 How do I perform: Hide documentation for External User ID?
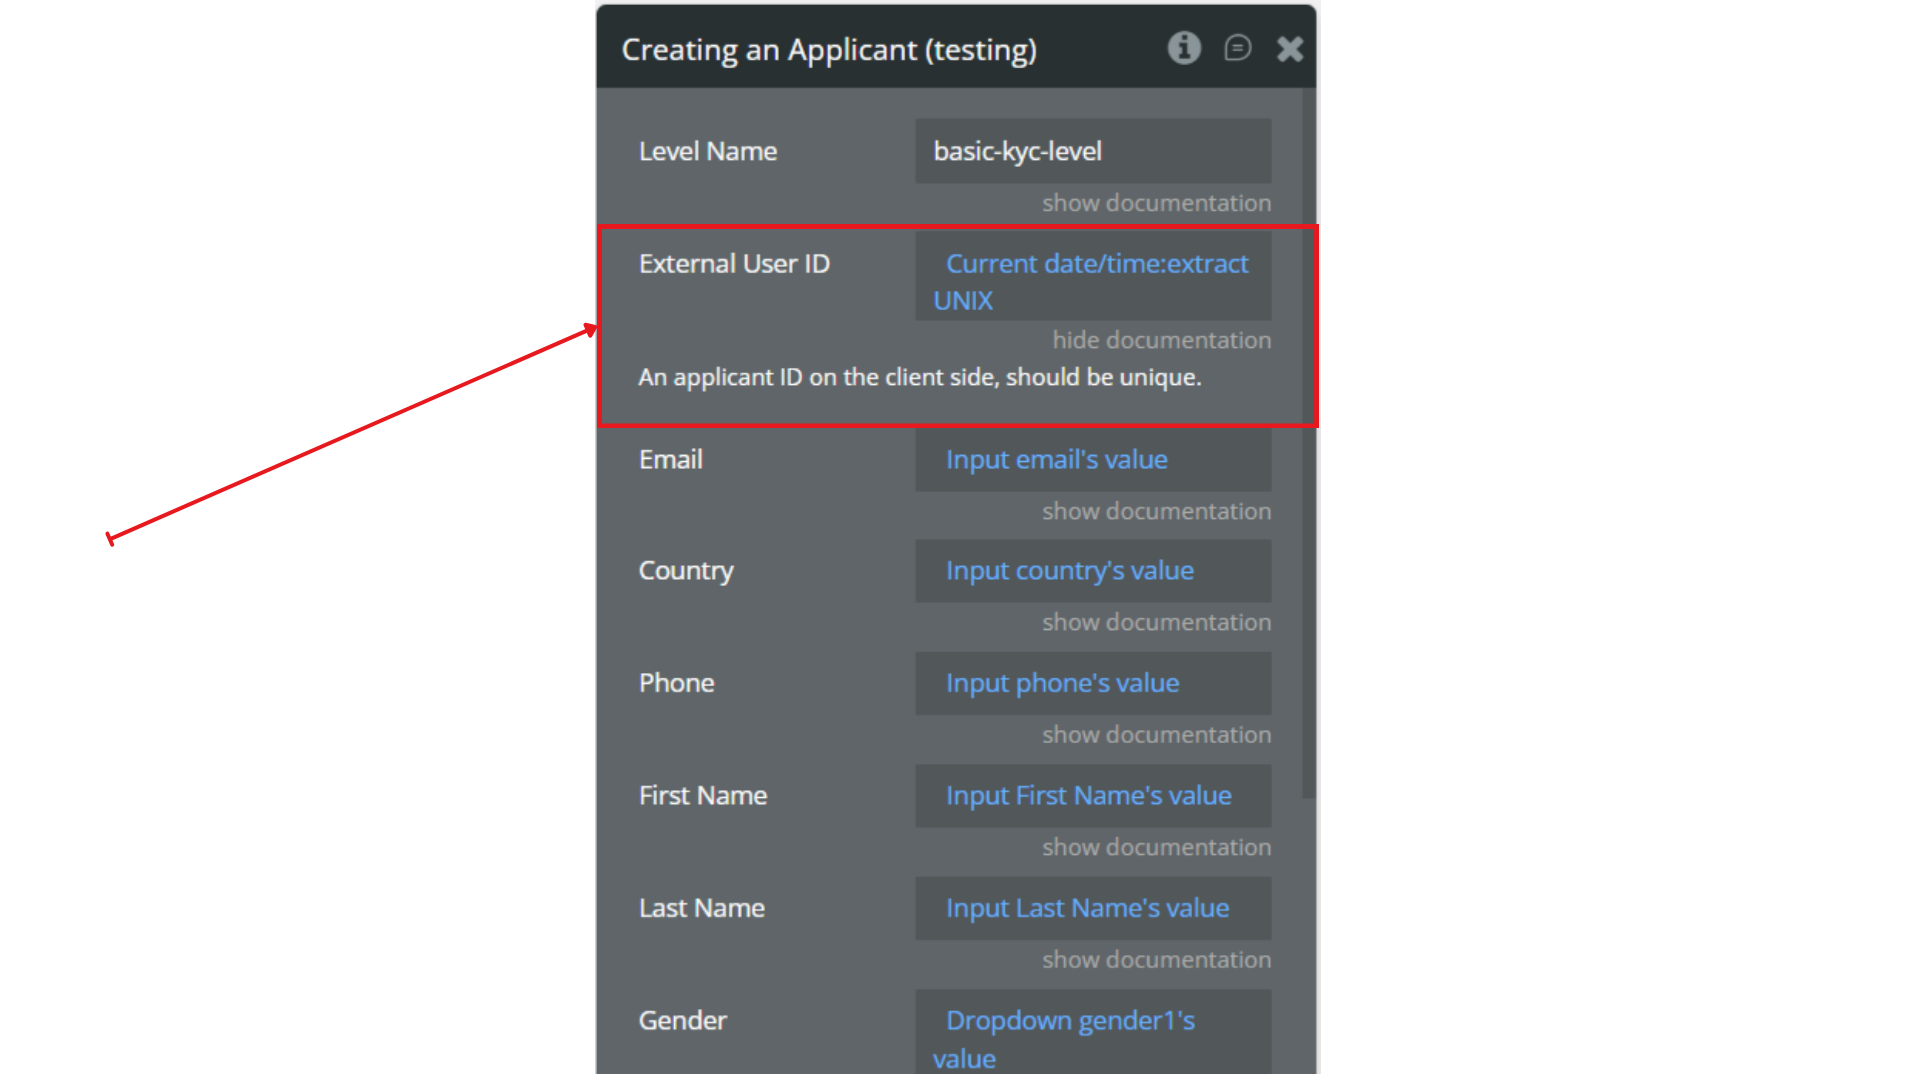(1161, 340)
